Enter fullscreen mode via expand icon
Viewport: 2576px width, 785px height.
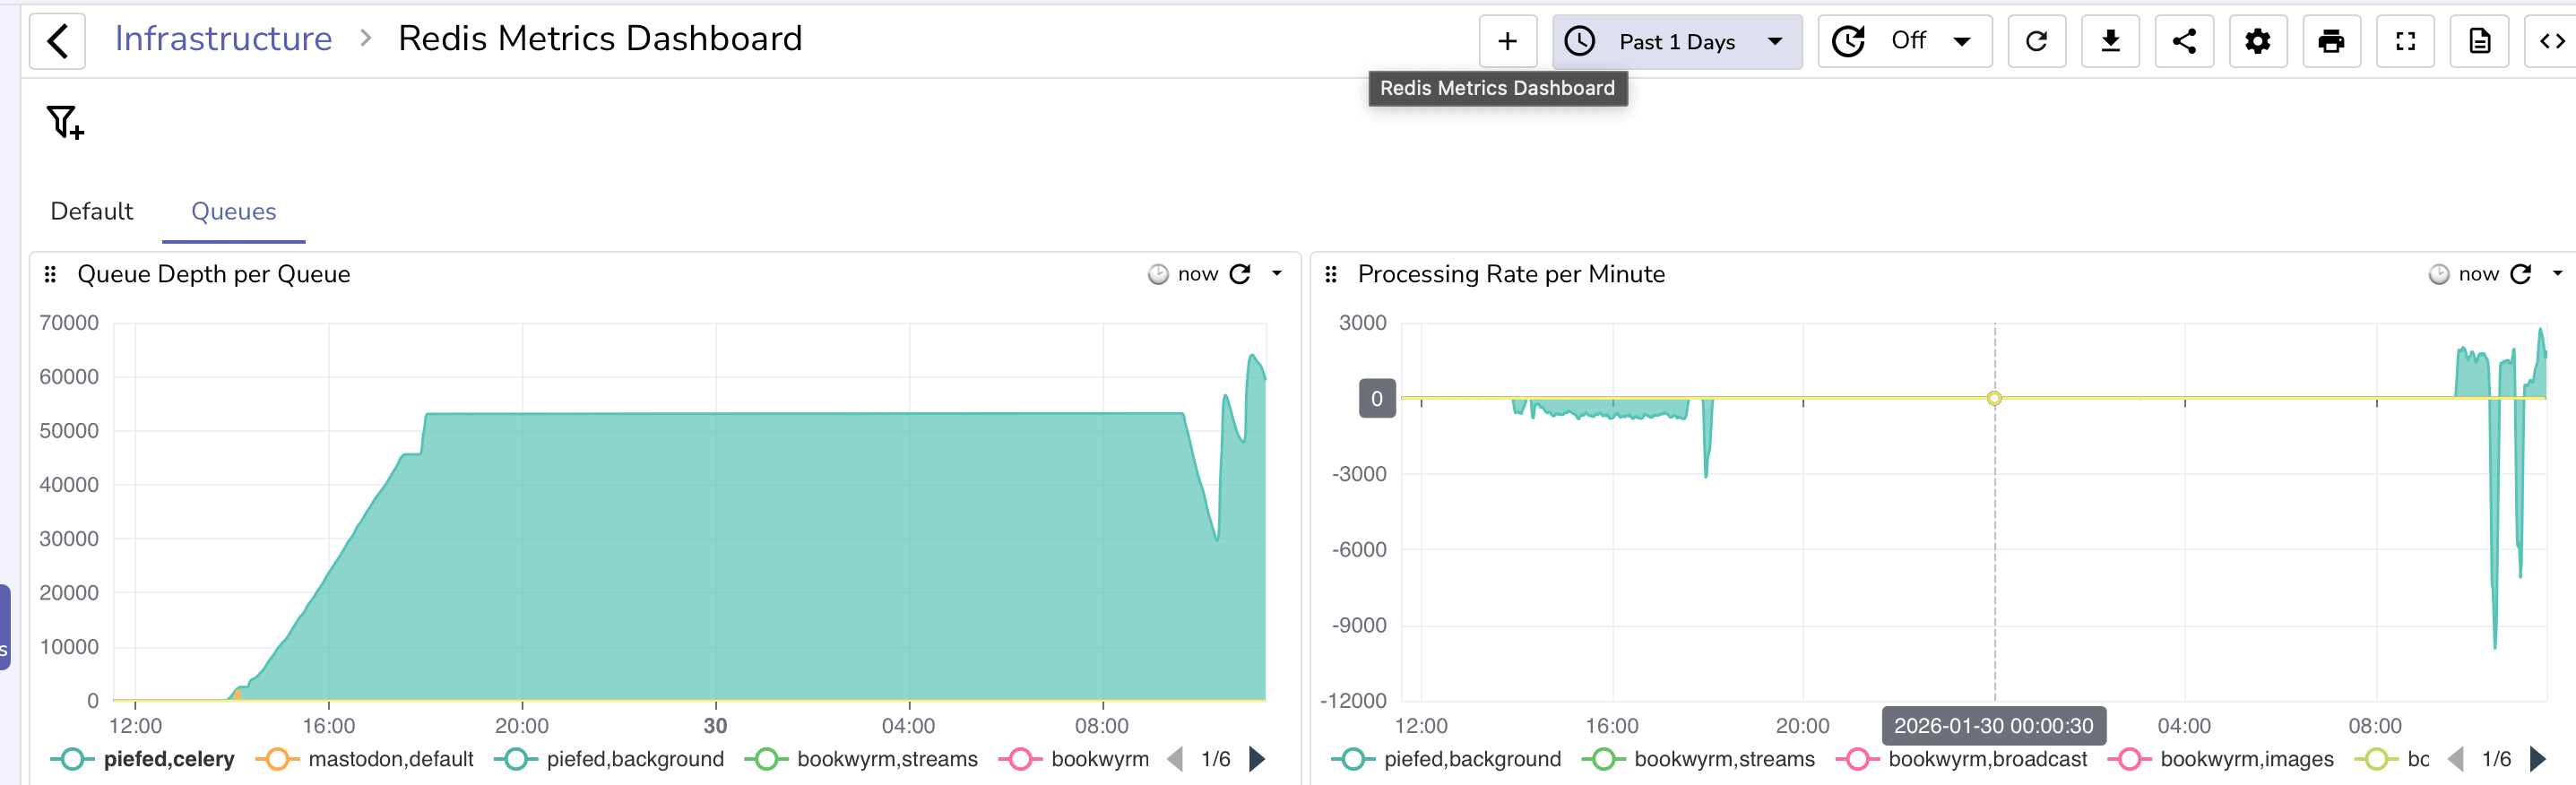tap(2405, 41)
